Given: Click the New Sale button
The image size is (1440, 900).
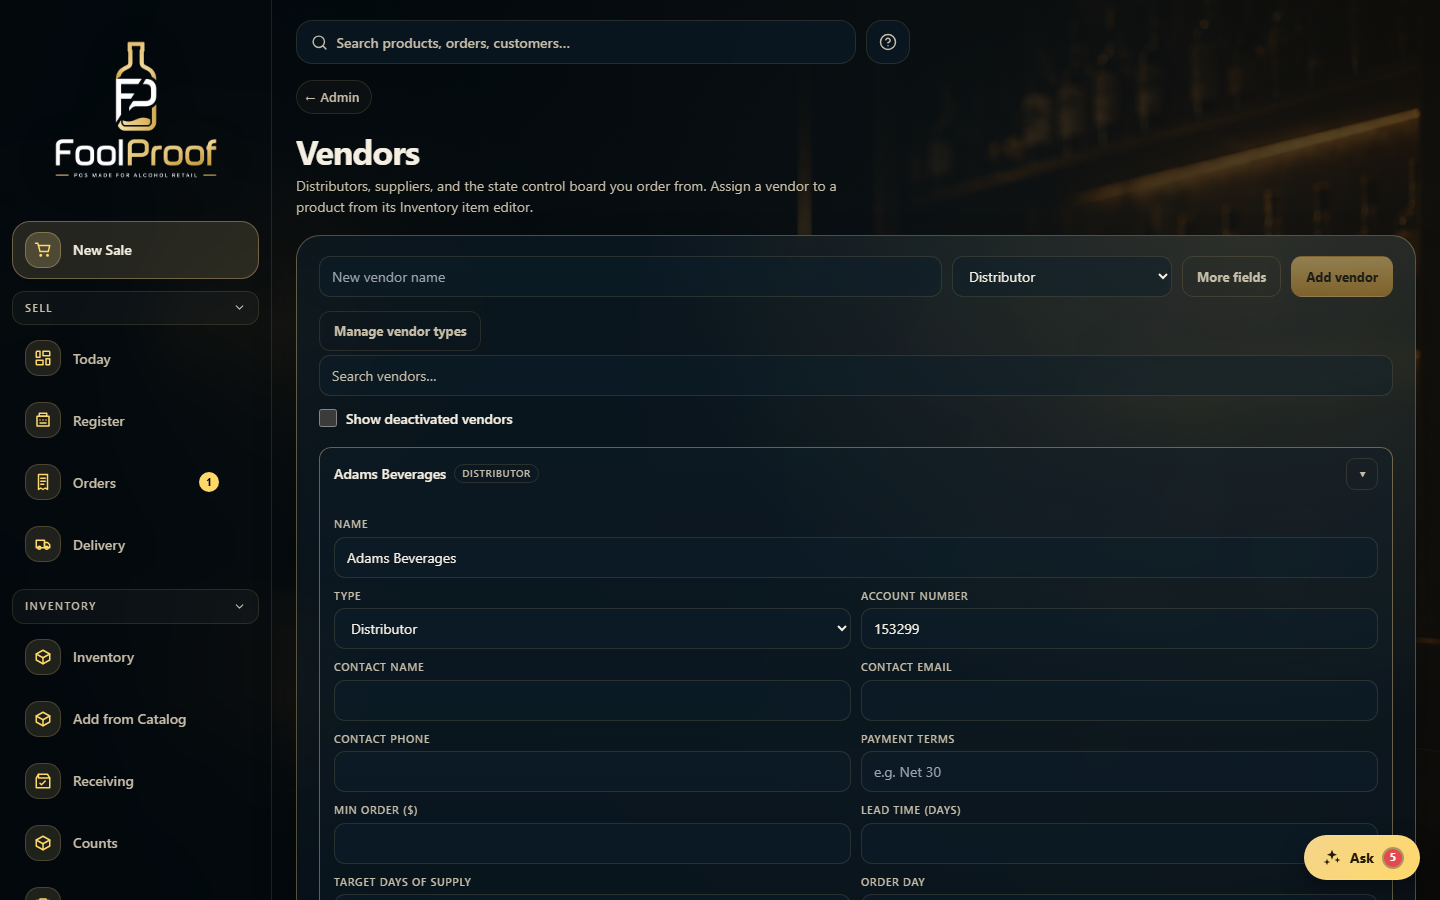Looking at the screenshot, I should (x=135, y=250).
